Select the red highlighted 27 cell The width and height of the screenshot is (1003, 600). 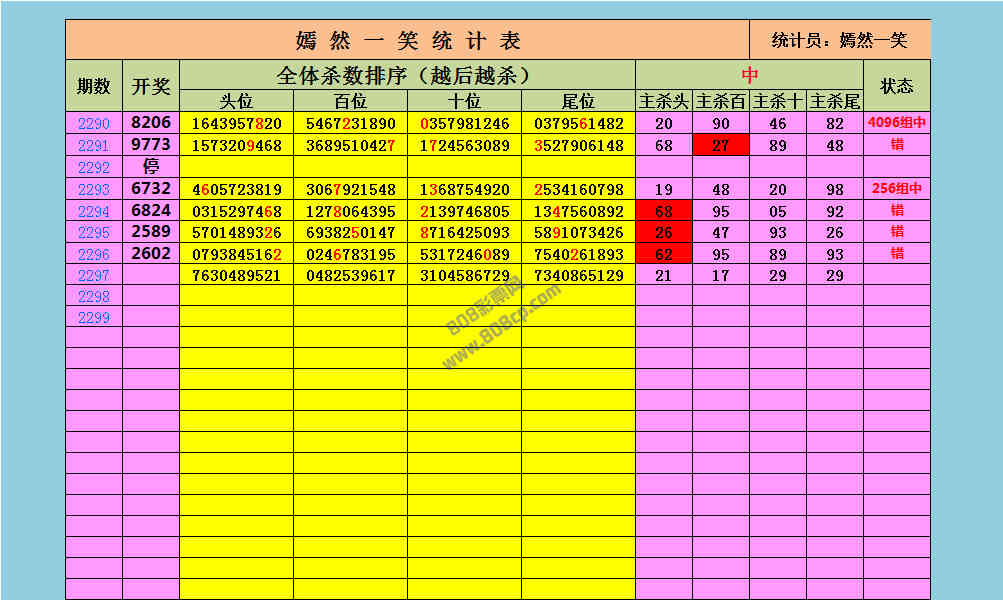(x=720, y=146)
